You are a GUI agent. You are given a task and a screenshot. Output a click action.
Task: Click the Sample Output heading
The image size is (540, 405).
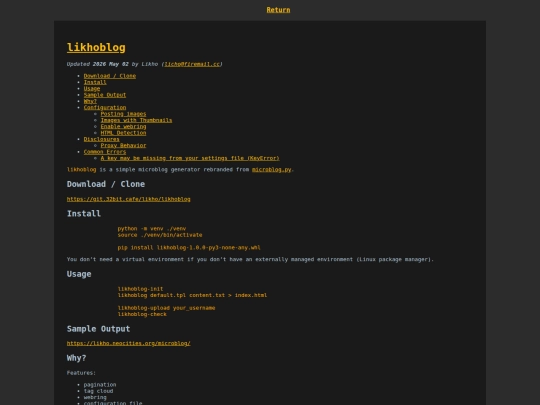click(98, 329)
